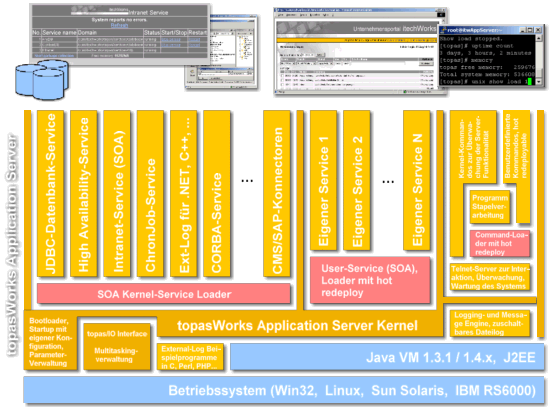The width and height of the screenshot is (550, 411).
Task: Click the Programm Stapelverarbeitung box
Action: [489, 207]
